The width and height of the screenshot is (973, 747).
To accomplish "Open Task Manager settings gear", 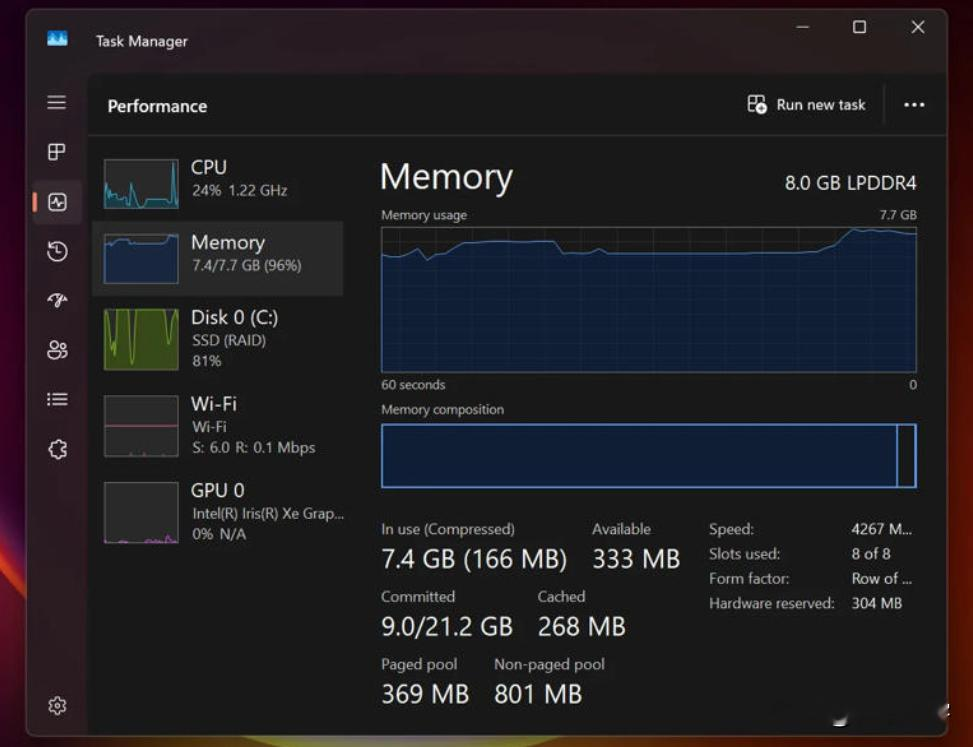I will [x=57, y=705].
